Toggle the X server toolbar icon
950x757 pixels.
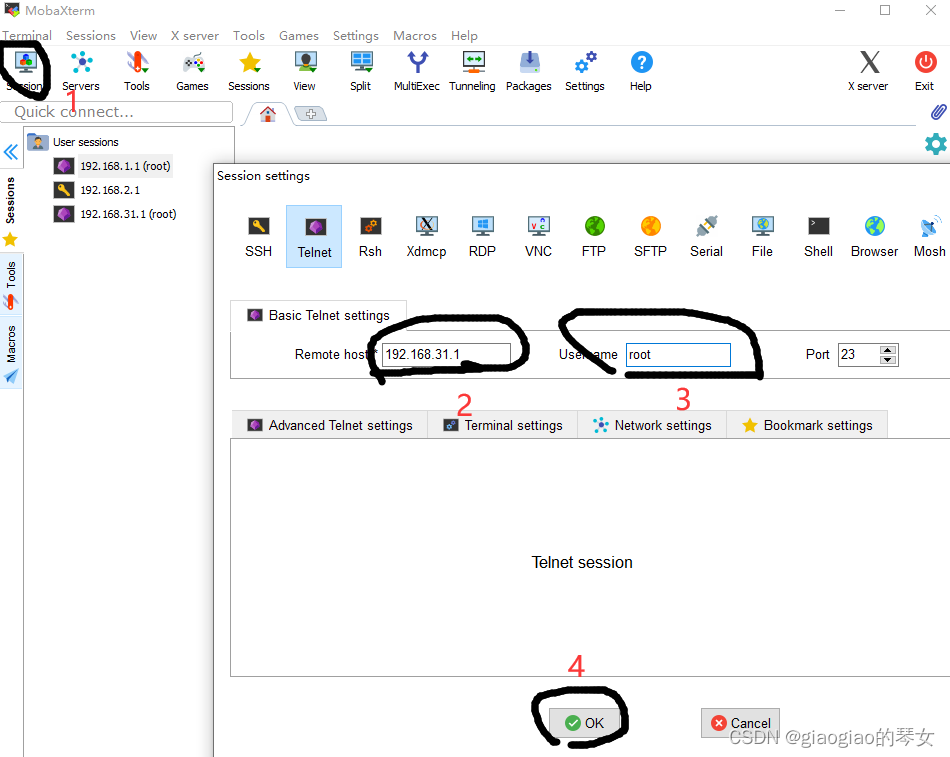869,72
